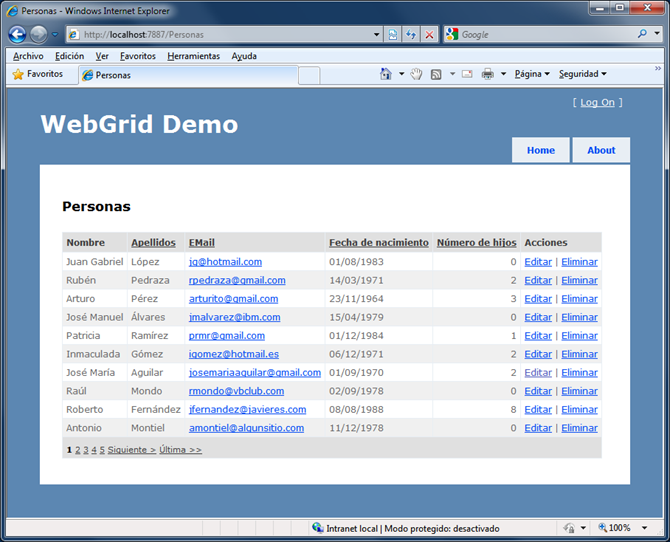Click the Última >> pager link

(180, 450)
